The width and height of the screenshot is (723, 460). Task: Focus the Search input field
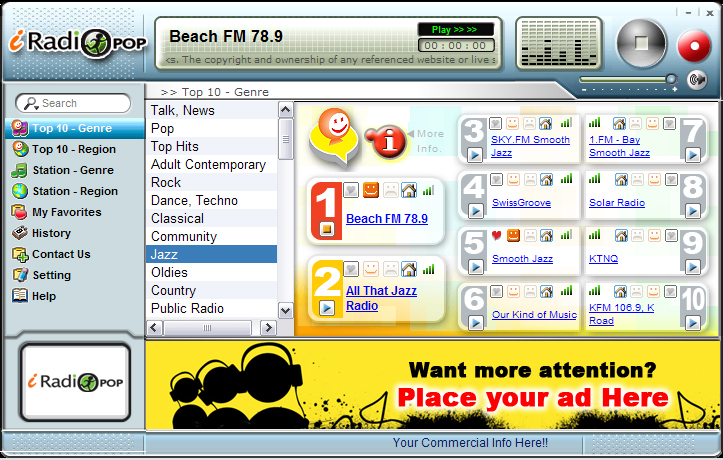(x=73, y=103)
